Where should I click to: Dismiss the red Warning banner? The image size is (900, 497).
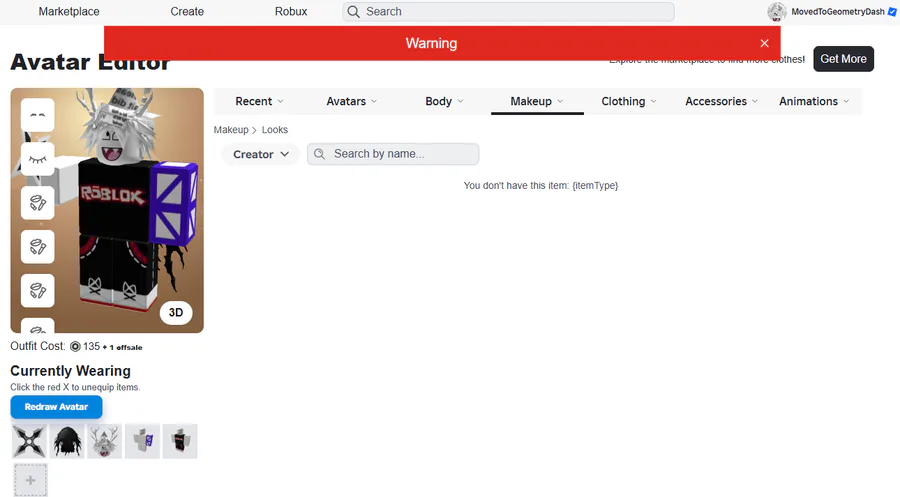point(764,43)
